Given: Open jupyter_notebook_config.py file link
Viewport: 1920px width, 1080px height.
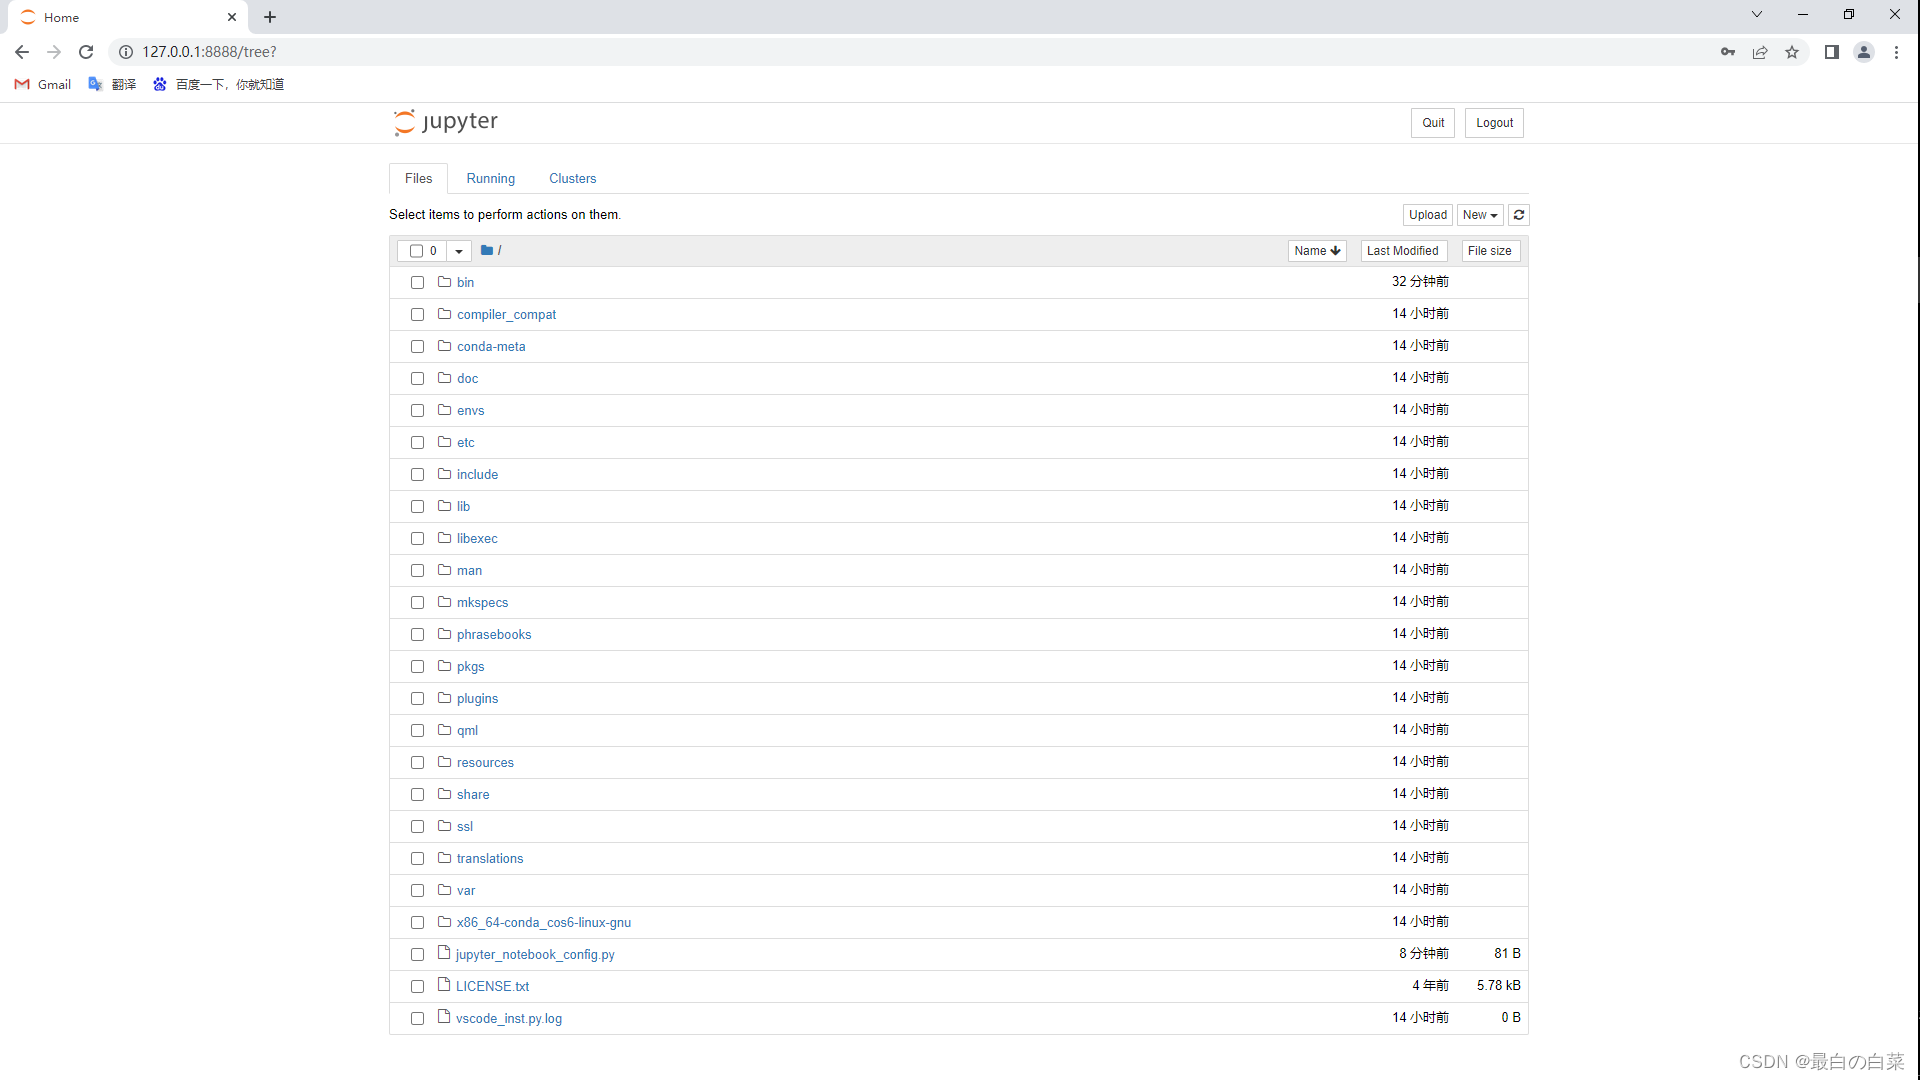Looking at the screenshot, I should [535, 955].
